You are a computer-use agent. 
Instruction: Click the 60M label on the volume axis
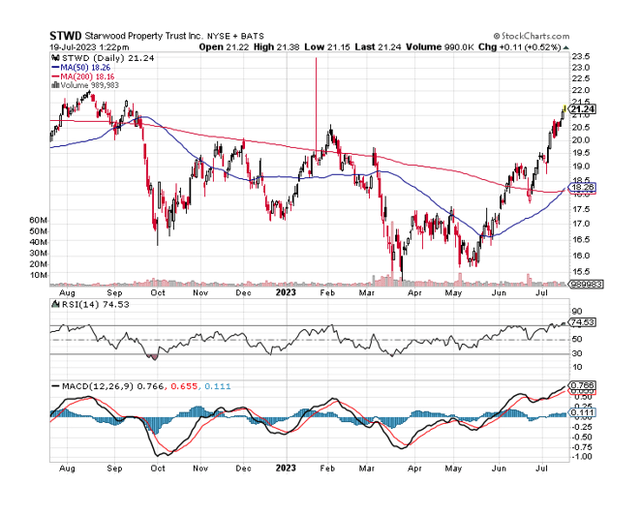(x=38, y=220)
